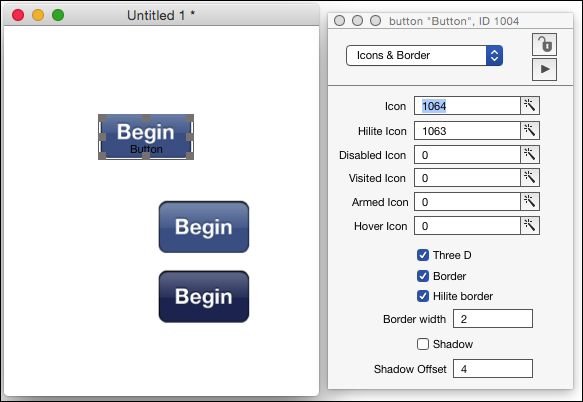Click the selected Begin button with handles
Image resolution: width=583 pixels, height=402 pixels.
coord(146,137)
